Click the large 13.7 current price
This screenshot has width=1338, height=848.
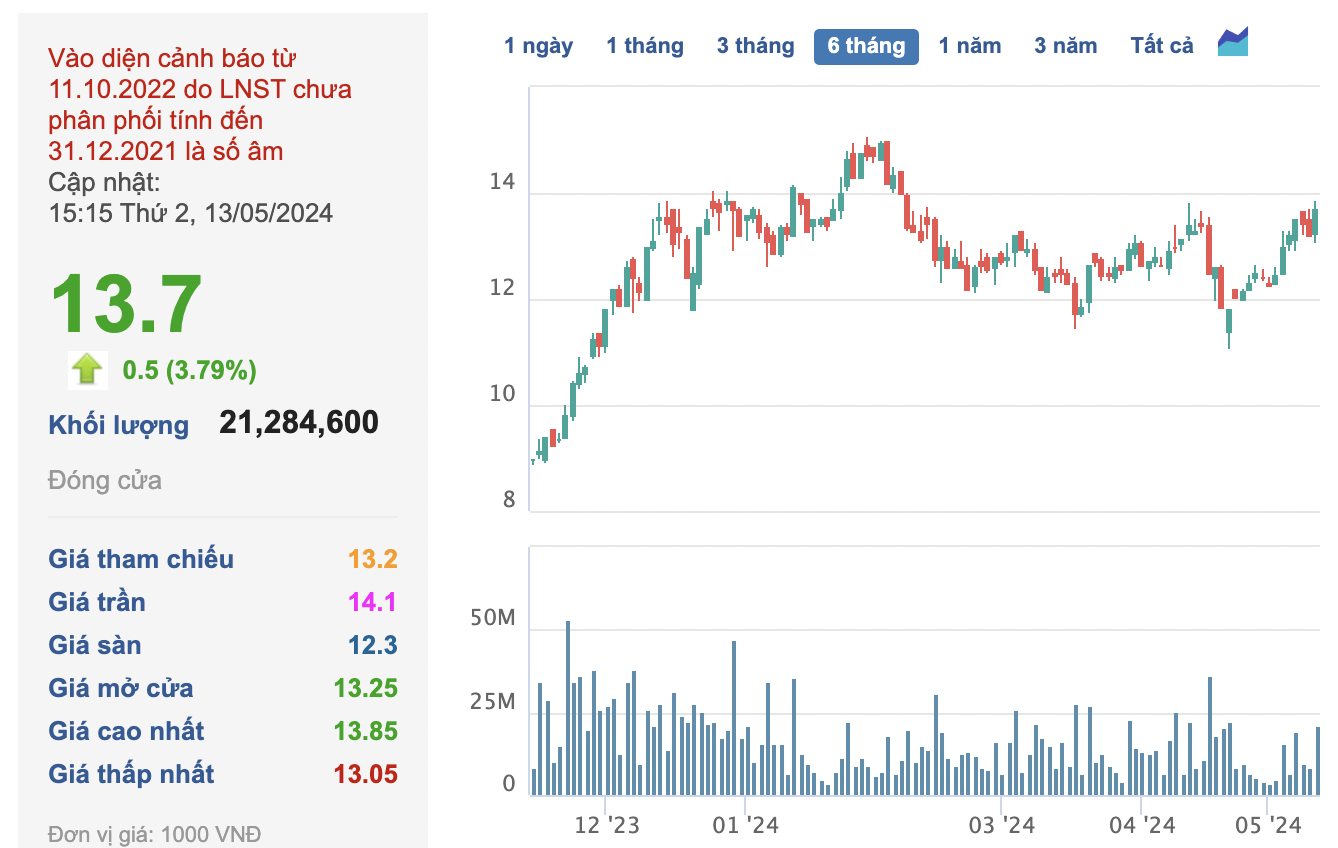127,305
